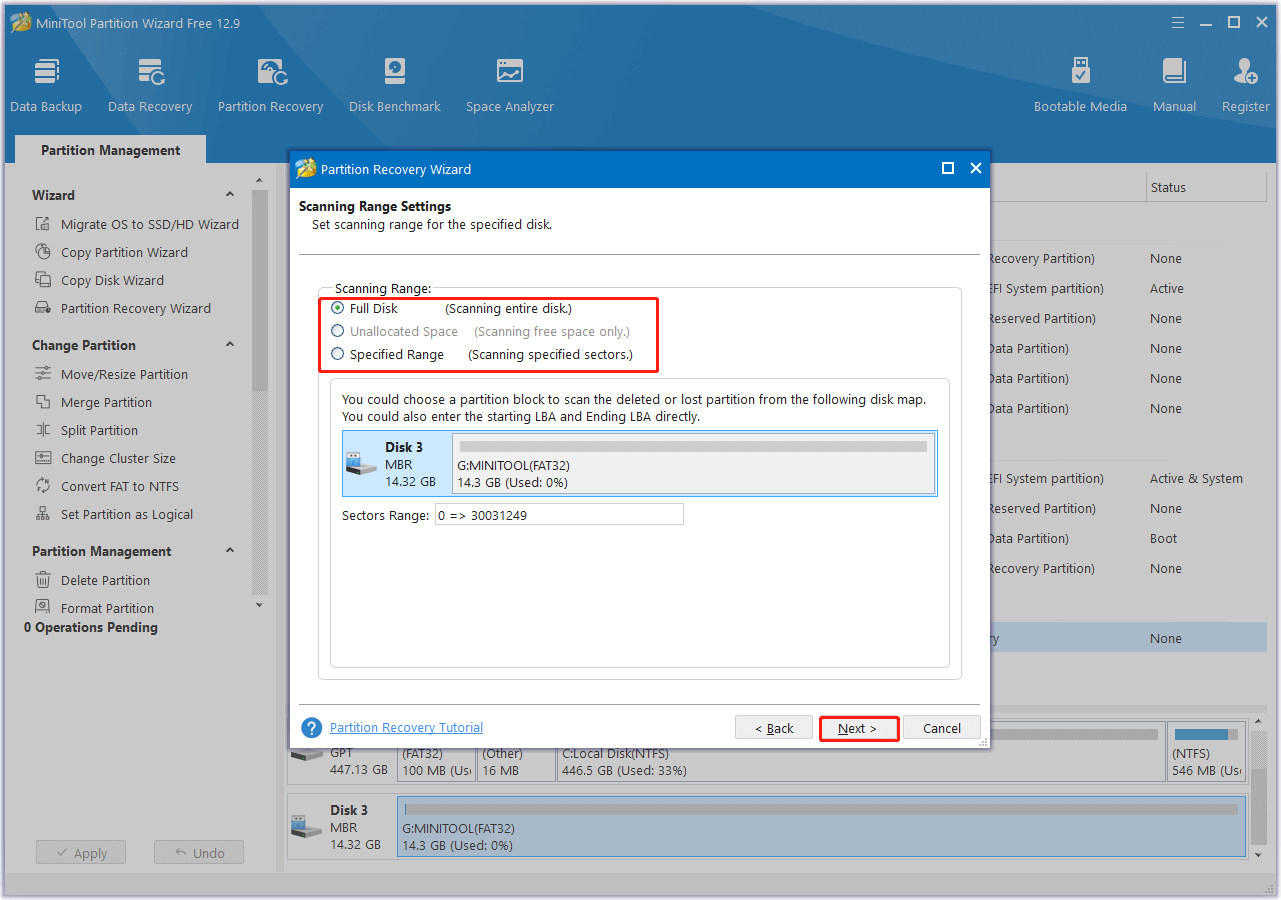Select the Unallocated Space option
The image size is (1281, 900).
tap(337, 331)
